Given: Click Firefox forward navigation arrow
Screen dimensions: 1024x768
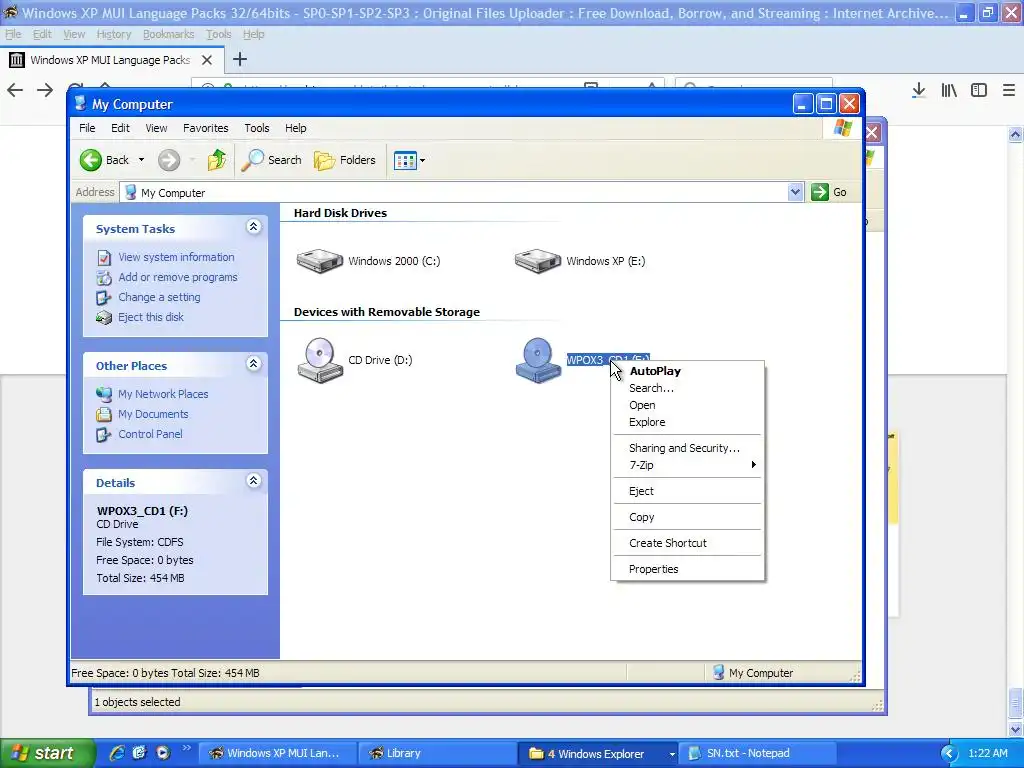Looking at the screenshot, I should tap(45, 90).
